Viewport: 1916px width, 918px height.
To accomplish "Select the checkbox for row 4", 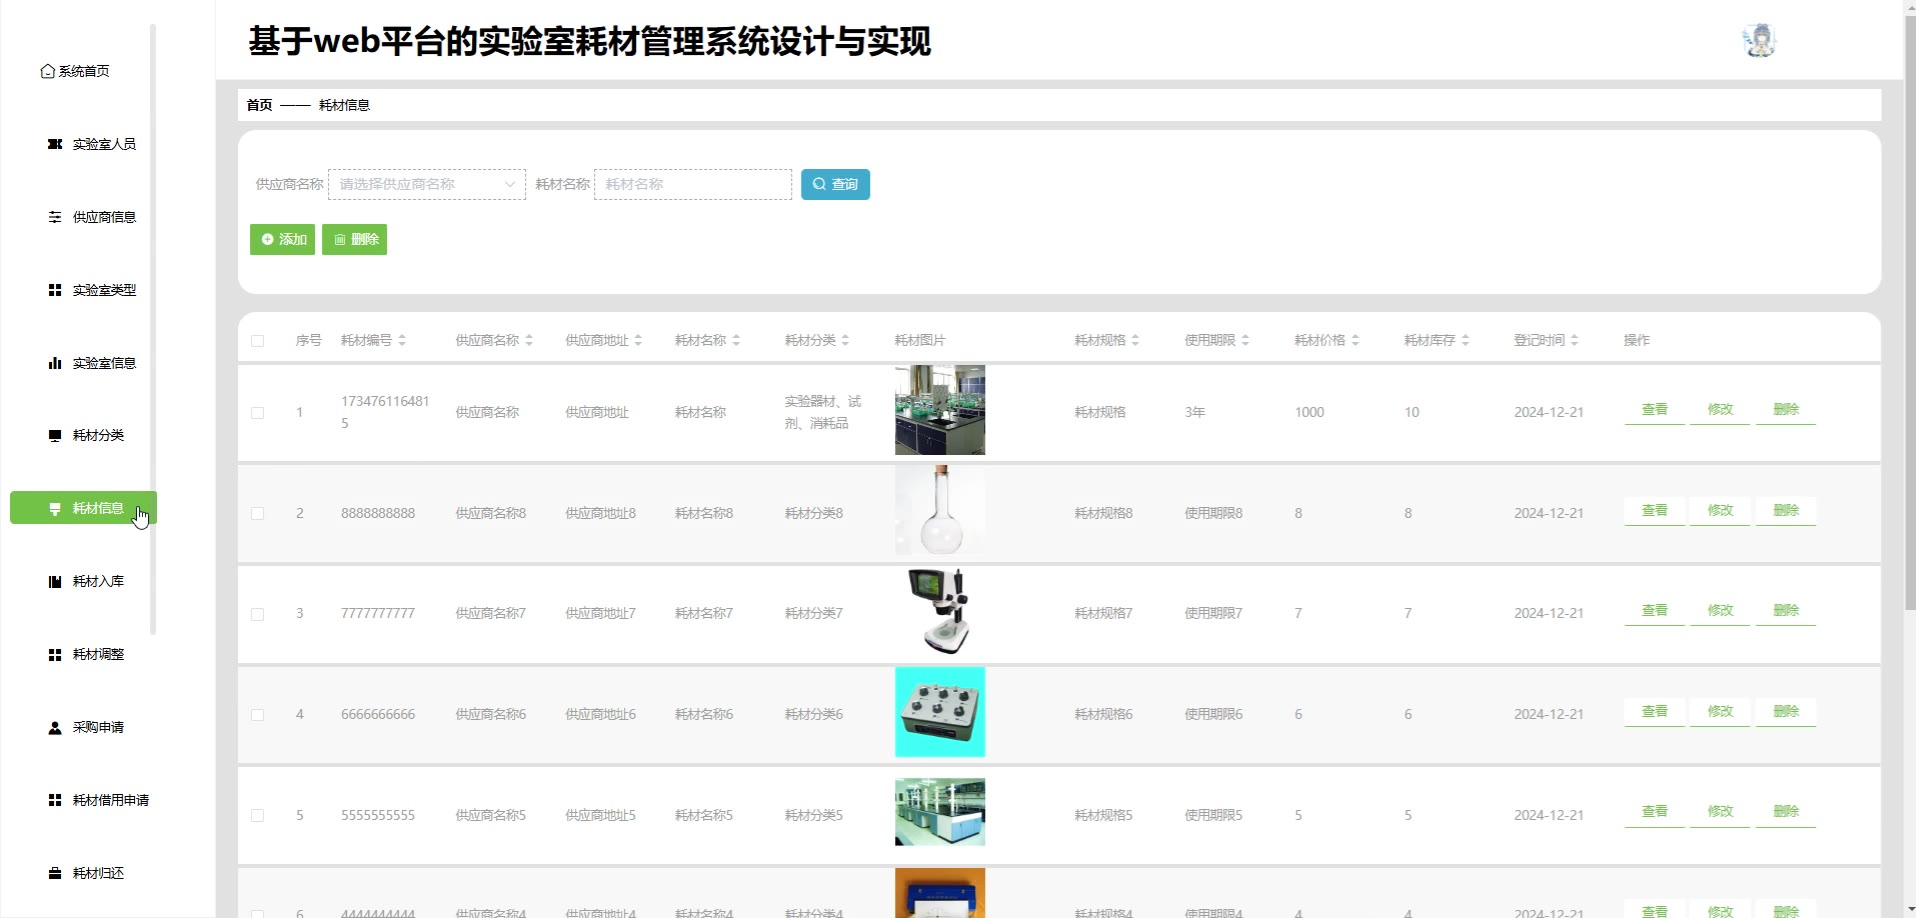I will pos(258,715).
